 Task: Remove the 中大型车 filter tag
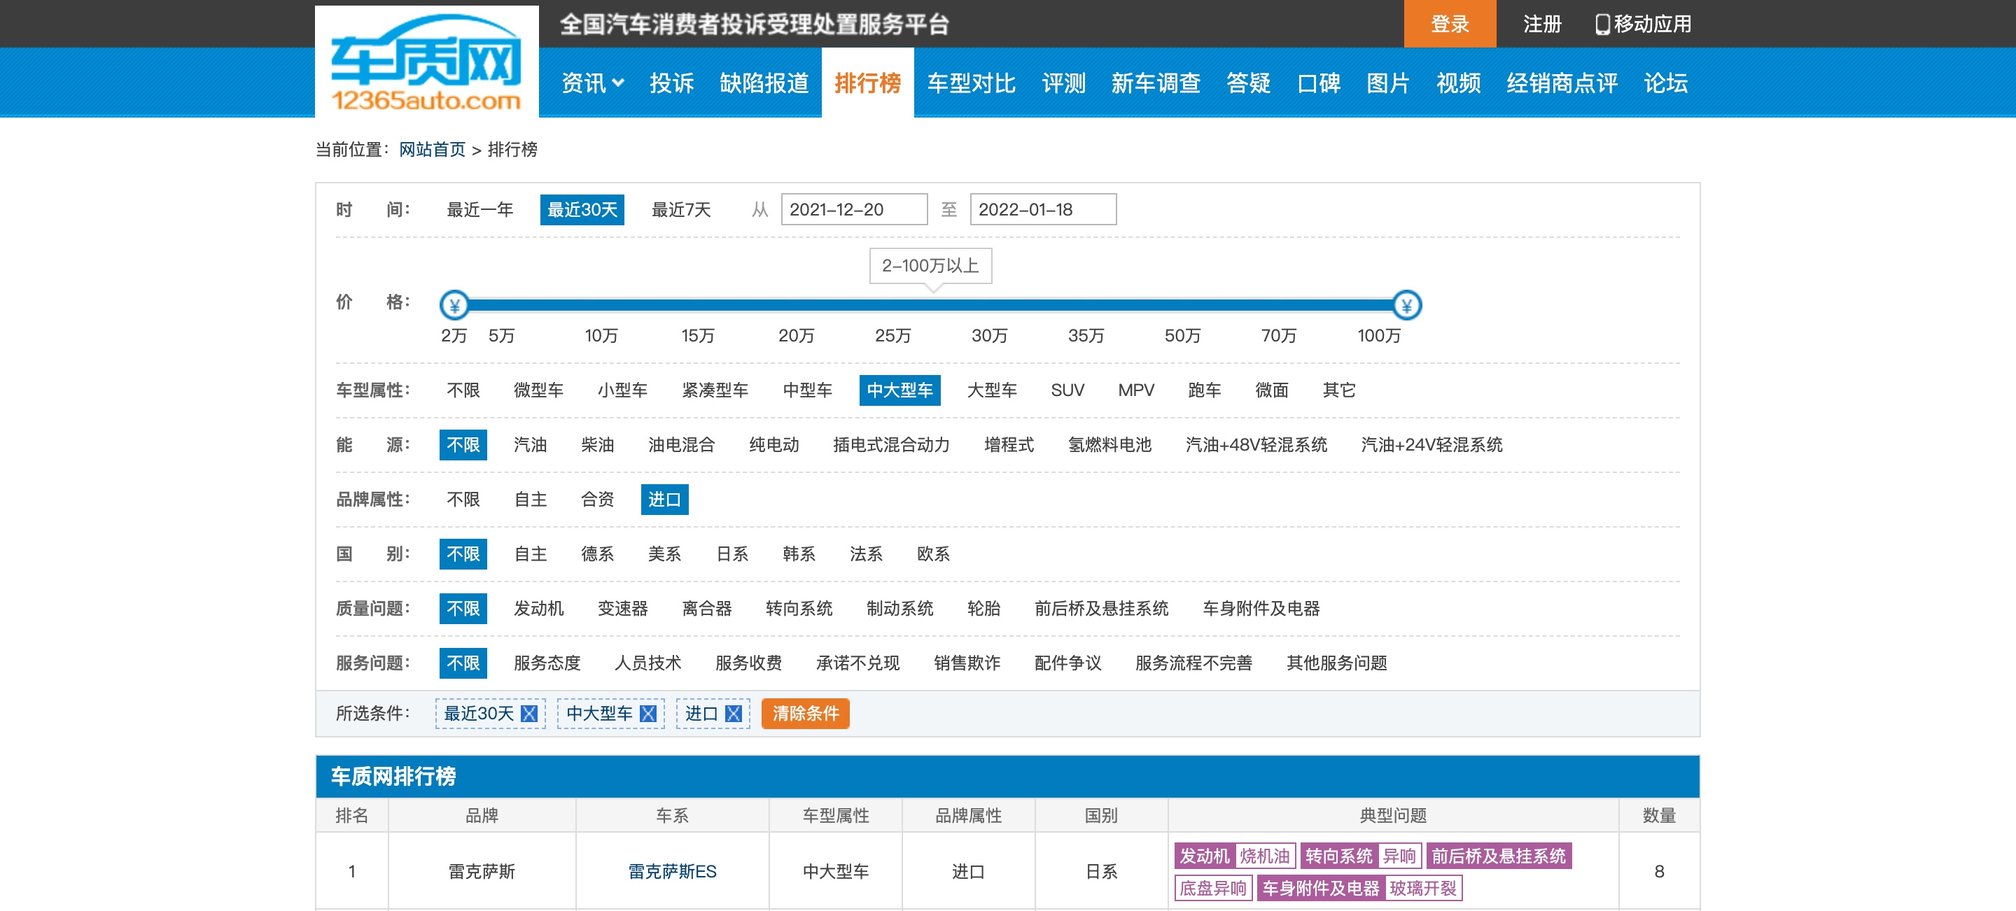tap(648, 714)
